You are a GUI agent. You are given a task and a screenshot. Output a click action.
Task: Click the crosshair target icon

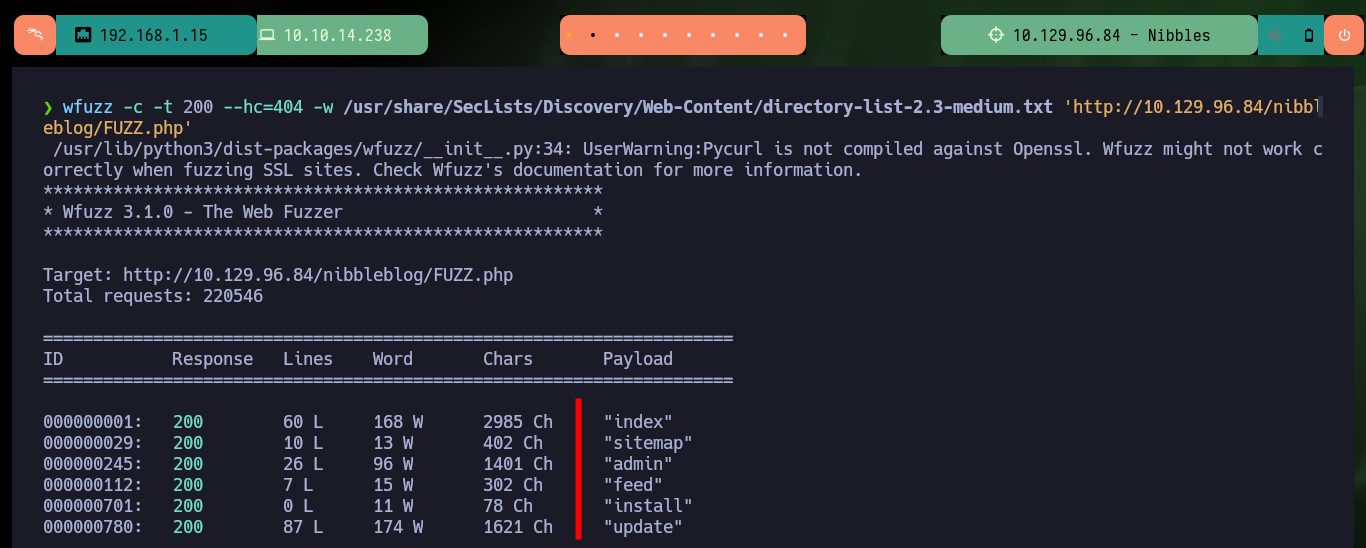point(995,35)
